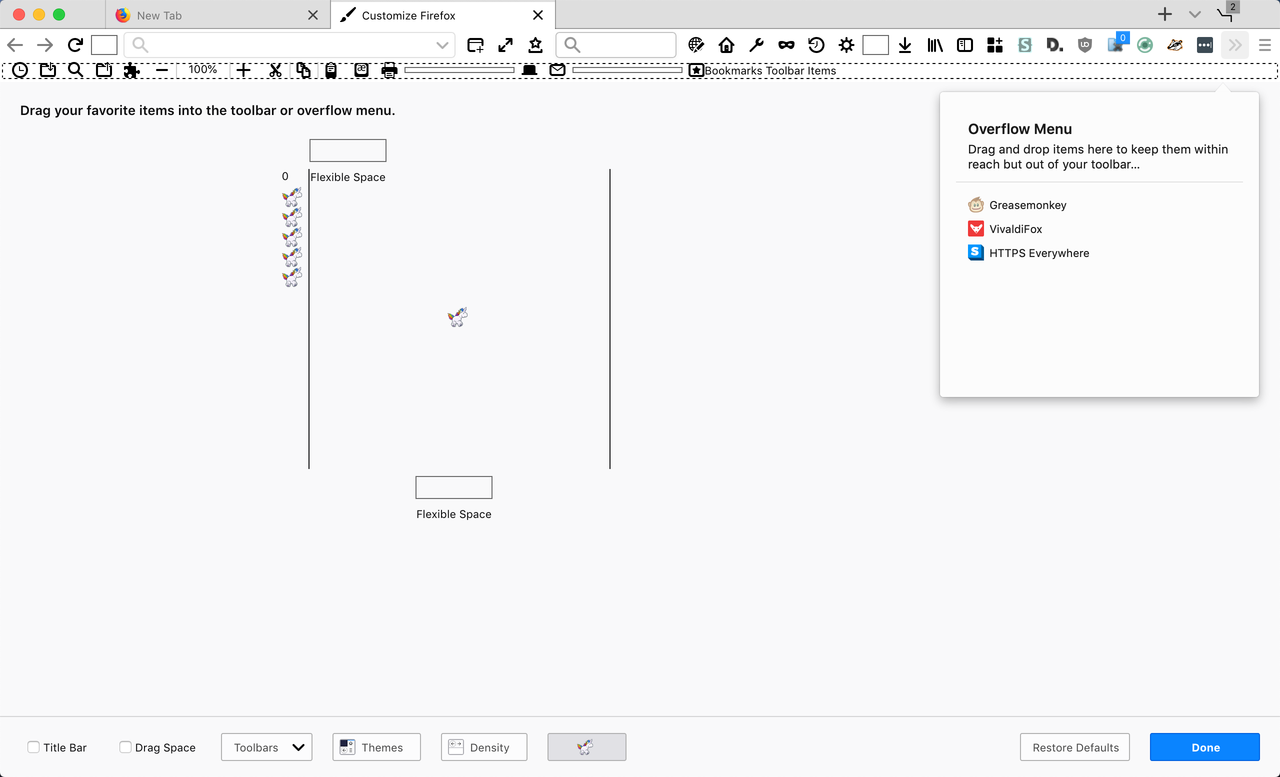Click the bottom Flexible Space box in palette
1280x777 pixels.
(x=454, y=487)
